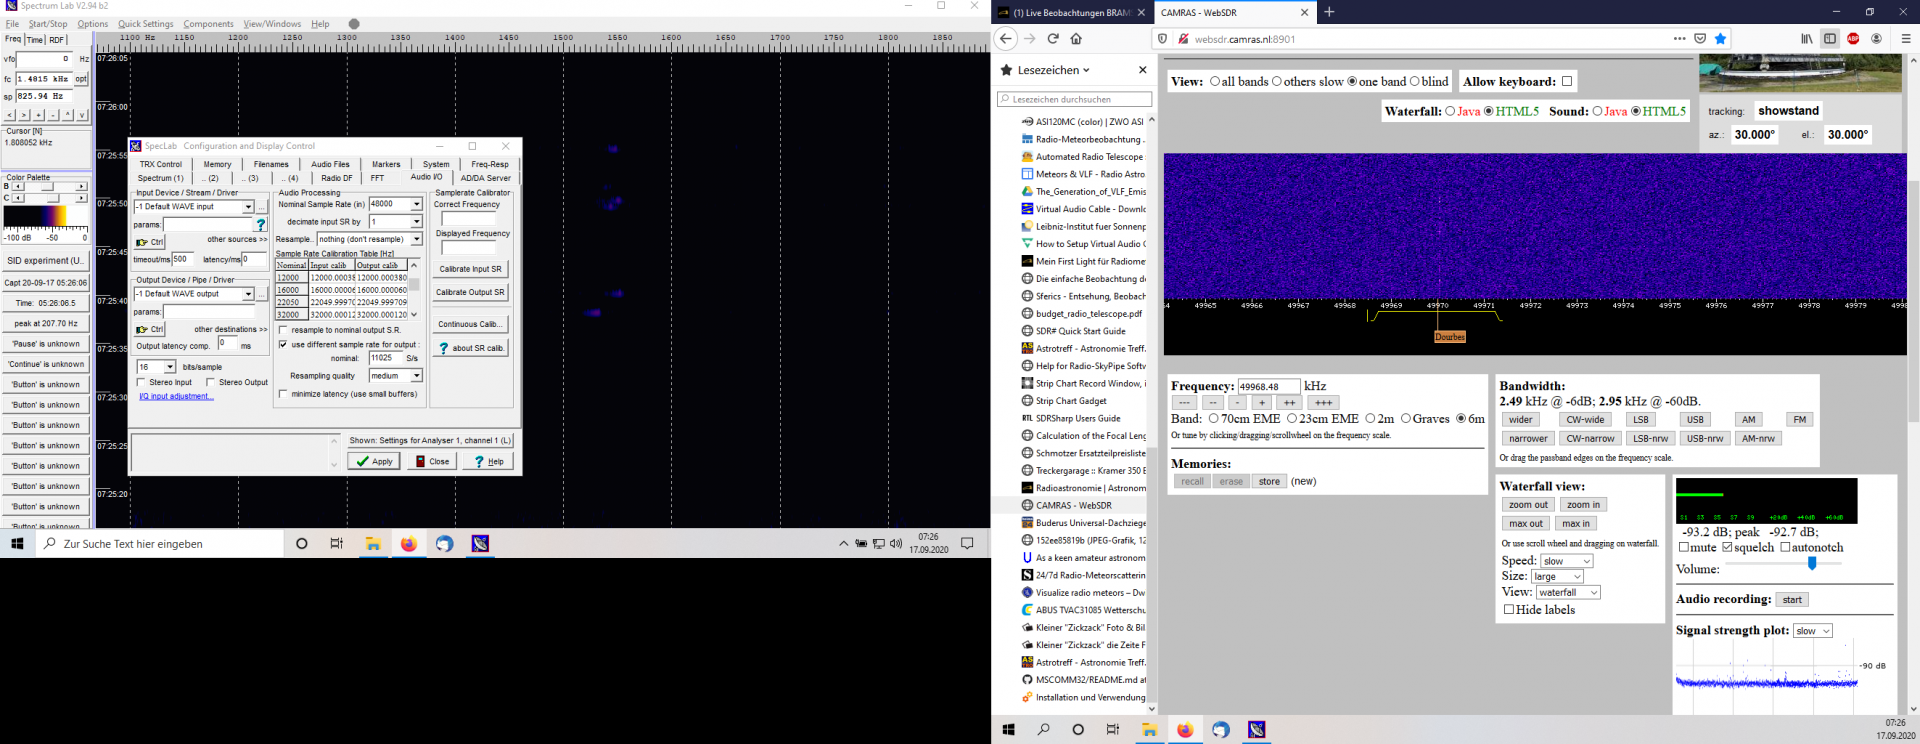Image resolution: width=1920 pixels, height=744 pixels.
Task: Open Task View on the left taskbar
Action: (x=337, y=544)
